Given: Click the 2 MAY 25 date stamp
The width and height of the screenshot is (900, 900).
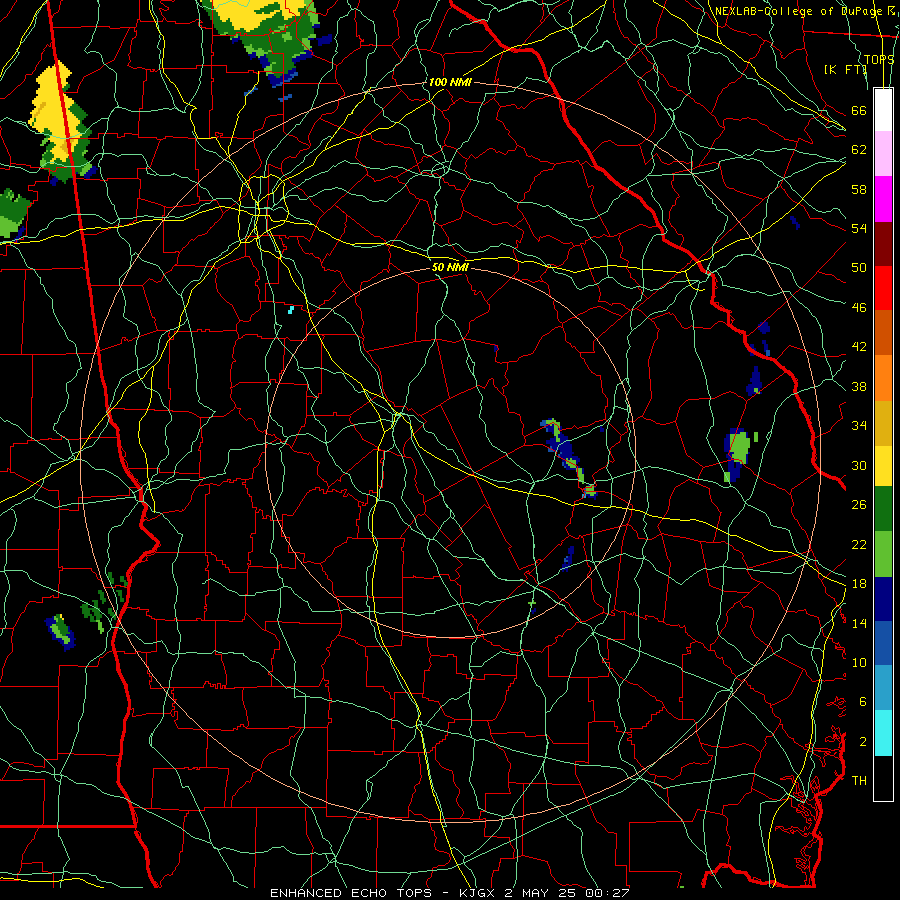Looking at the screenshot, I should point(542,893).
